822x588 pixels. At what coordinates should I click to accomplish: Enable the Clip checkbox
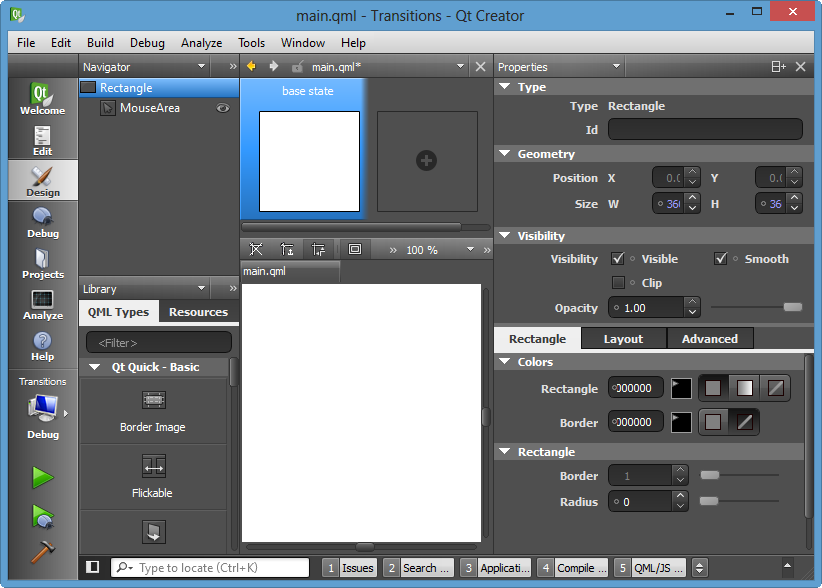click(x=618, y=282)
